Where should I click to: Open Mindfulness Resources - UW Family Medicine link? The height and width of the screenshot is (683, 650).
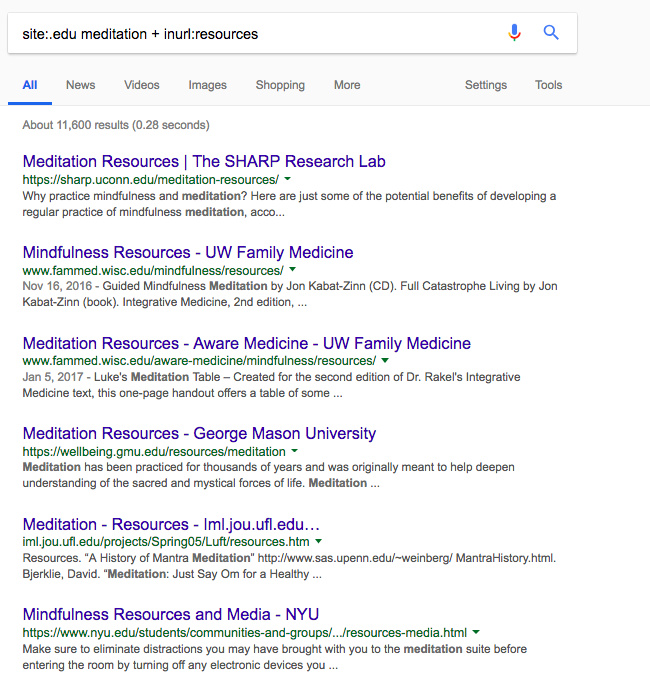pyautogui.click(x=188, y=252)
